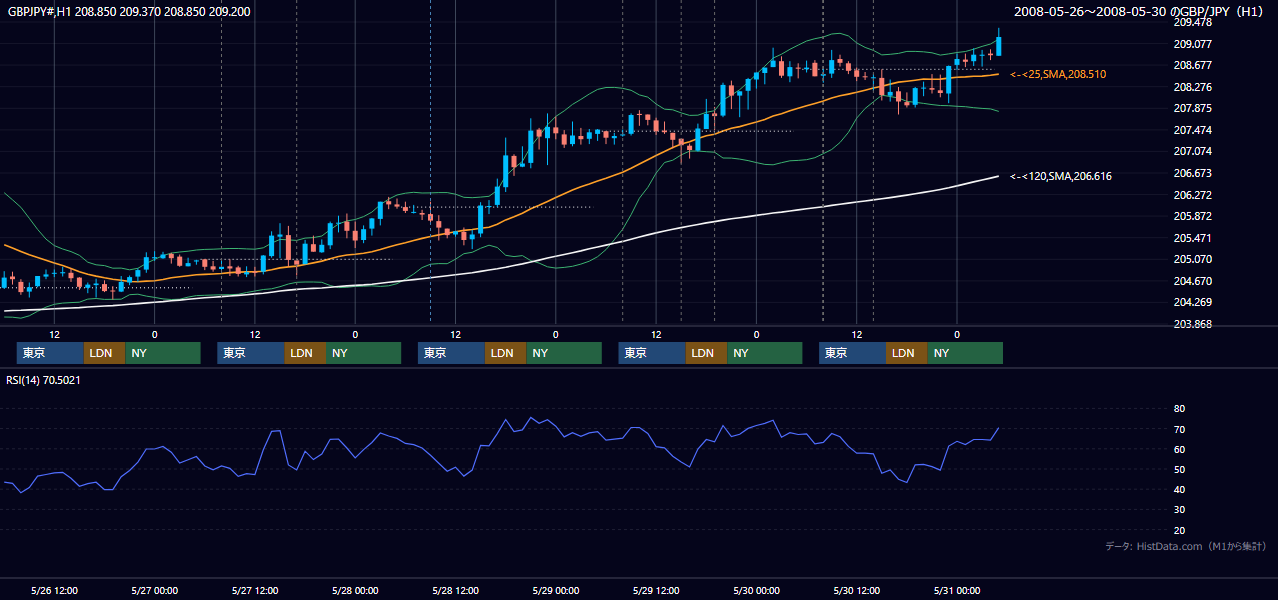Select the 5/30 00:00 time axis label

(756, 590)
